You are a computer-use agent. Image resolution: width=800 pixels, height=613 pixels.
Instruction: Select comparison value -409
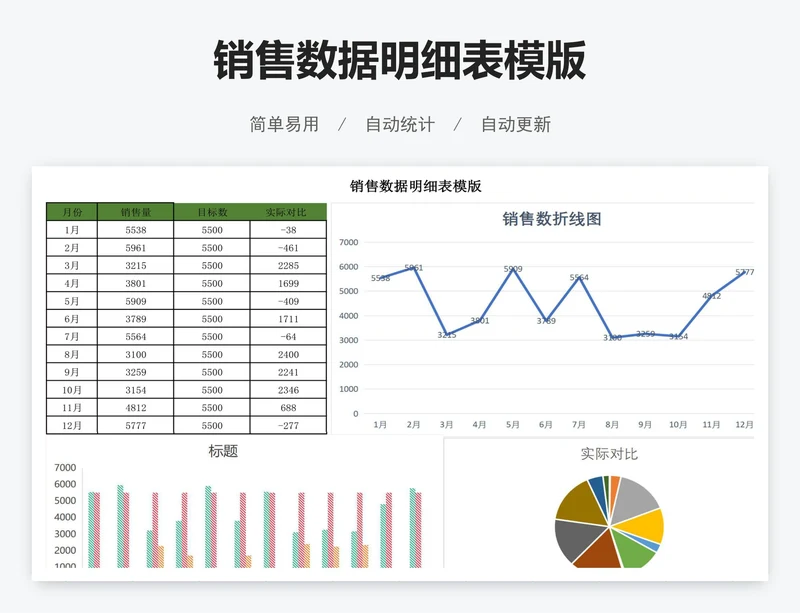pos(288,301)
